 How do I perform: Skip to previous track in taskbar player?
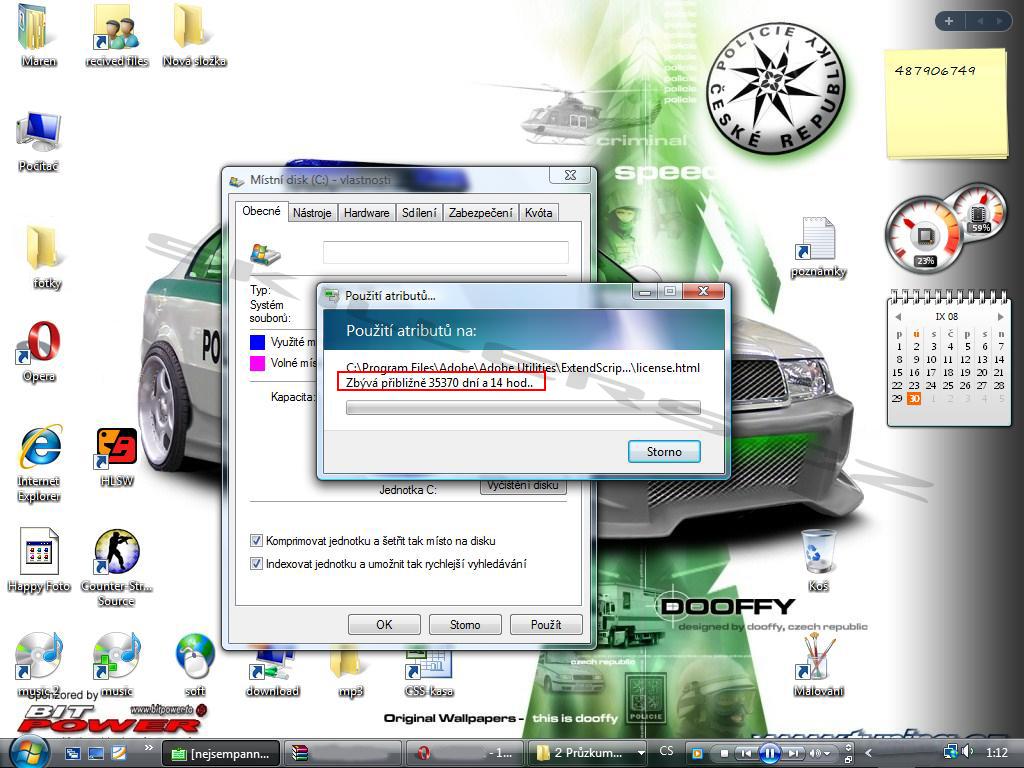[x=744, y=753]
